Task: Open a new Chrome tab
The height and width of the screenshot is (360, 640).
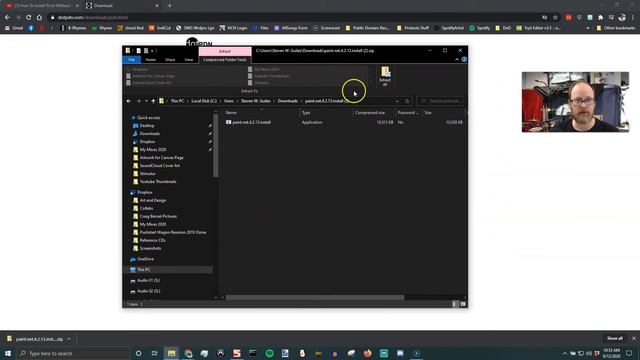Action: point(170,6)
